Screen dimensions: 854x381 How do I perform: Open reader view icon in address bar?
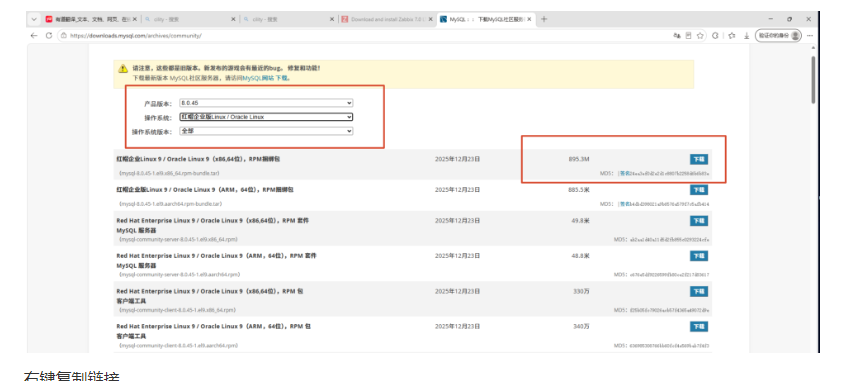click(x=688, y=35)
